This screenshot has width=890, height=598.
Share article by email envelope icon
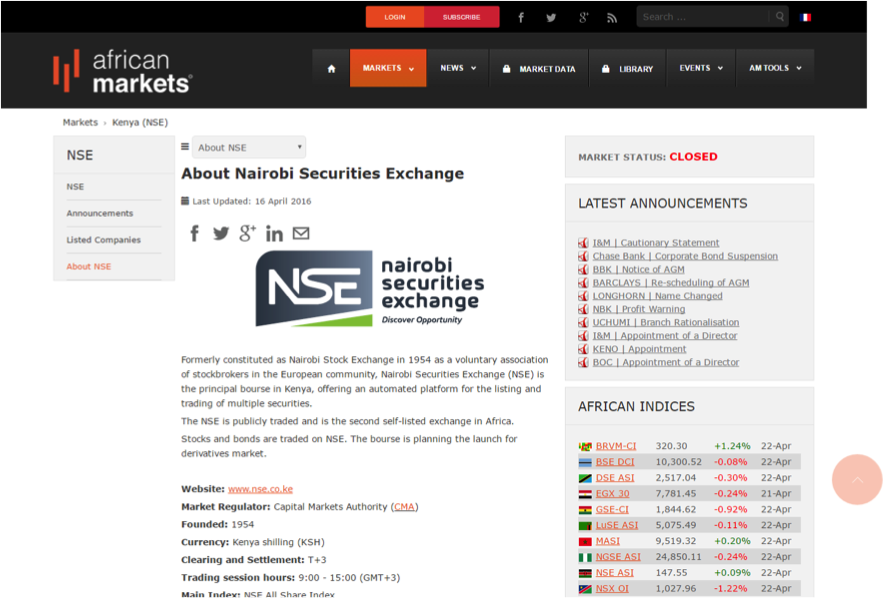pyautogui.click(x=301, y=233)
